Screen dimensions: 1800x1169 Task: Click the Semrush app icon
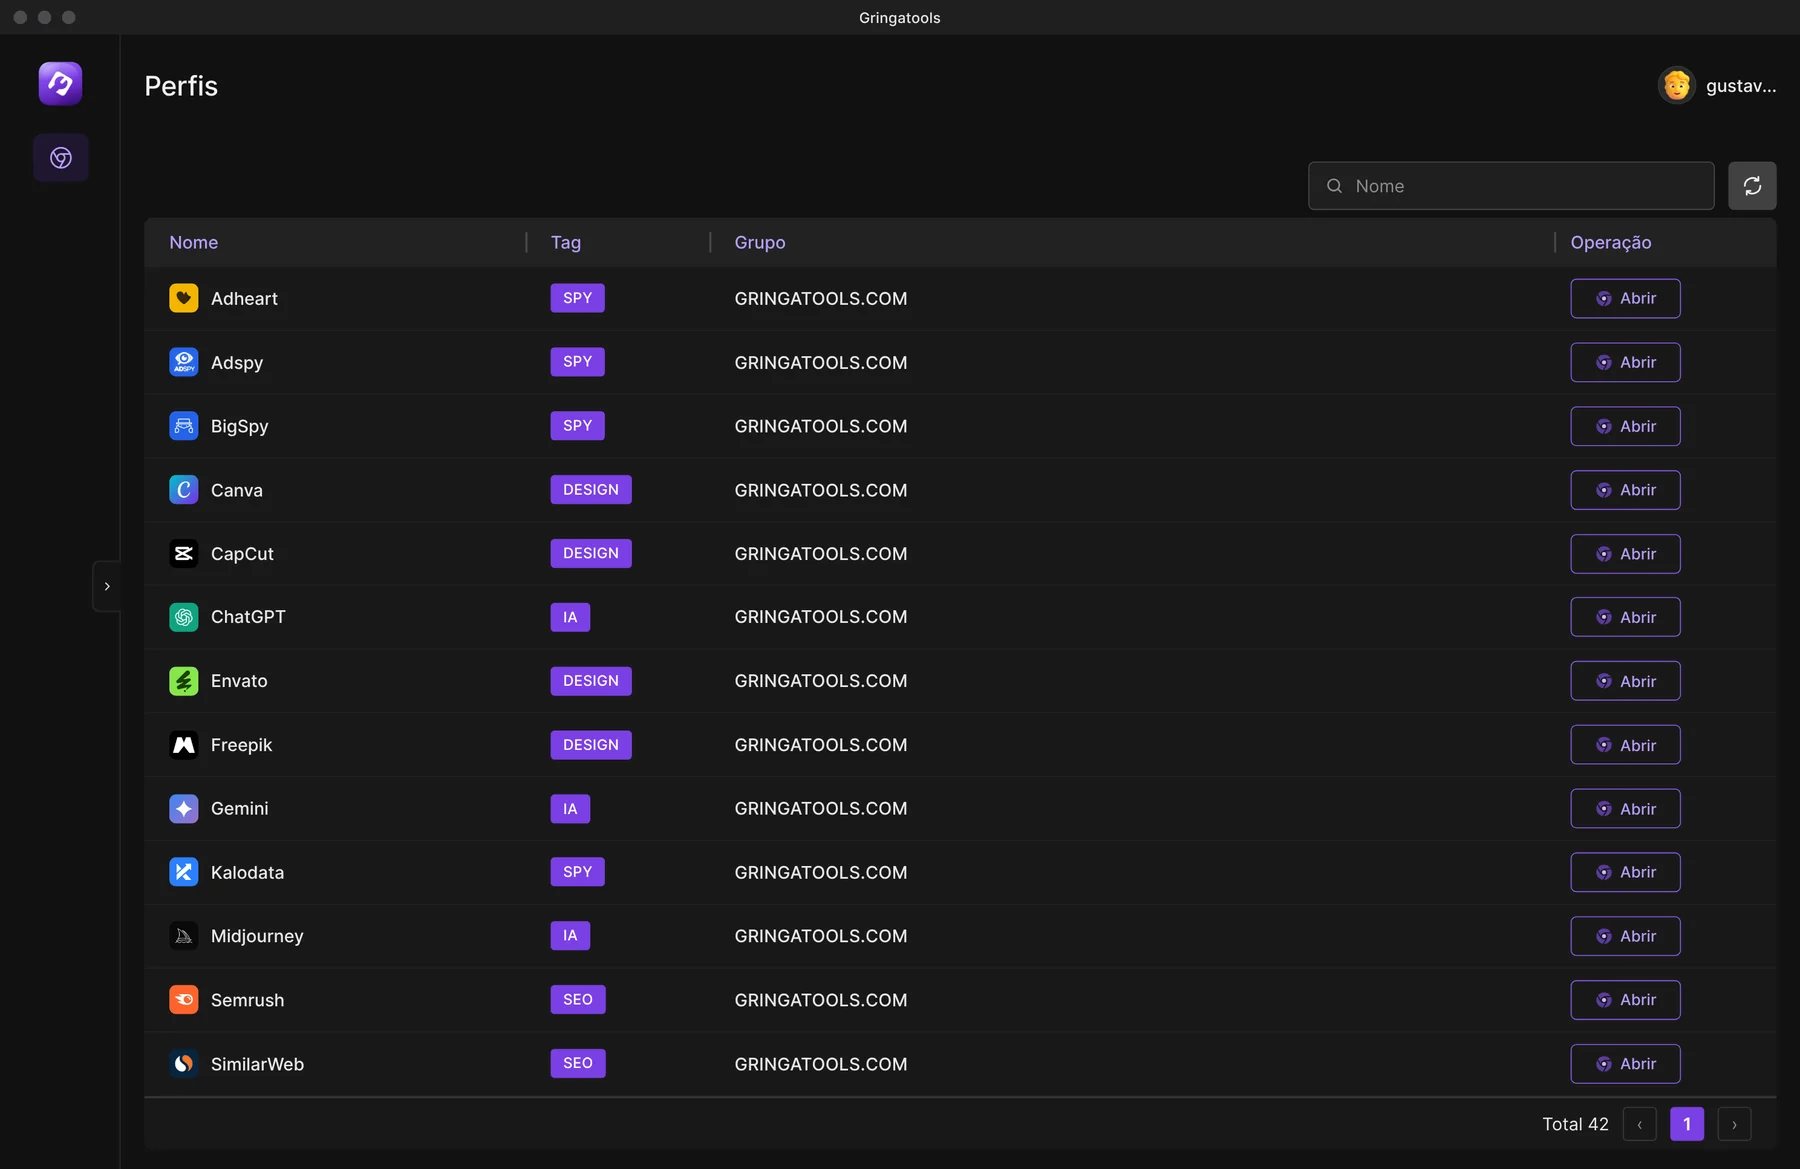tap(184, 1000)
